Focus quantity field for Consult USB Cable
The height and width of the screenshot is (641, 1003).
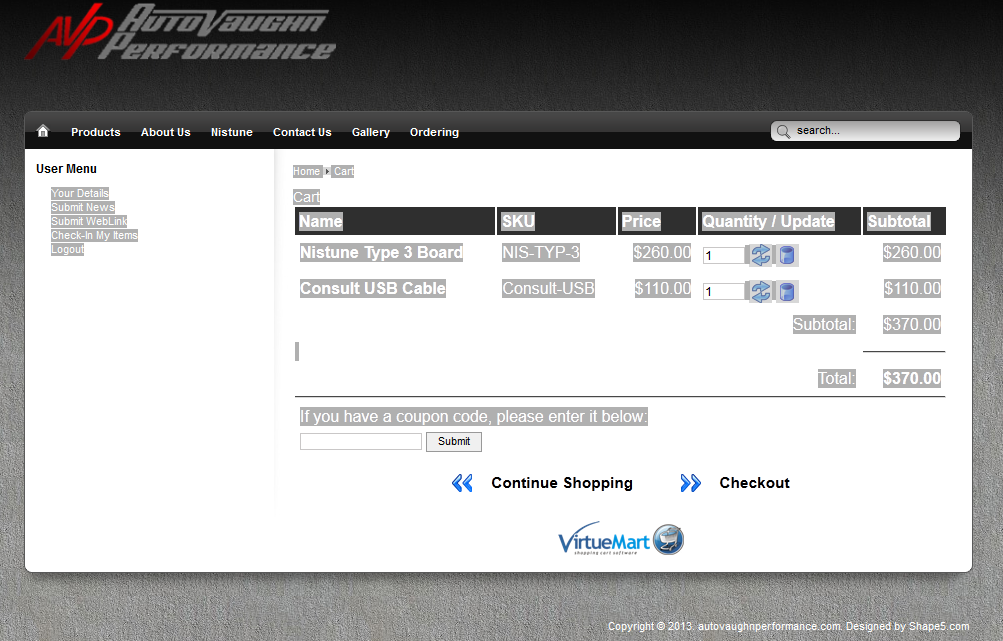(723, 291)
